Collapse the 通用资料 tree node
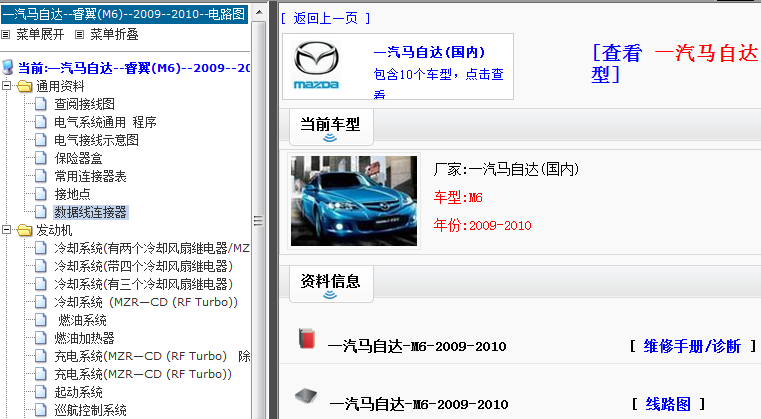761x419 pixels. click(6, 86)
